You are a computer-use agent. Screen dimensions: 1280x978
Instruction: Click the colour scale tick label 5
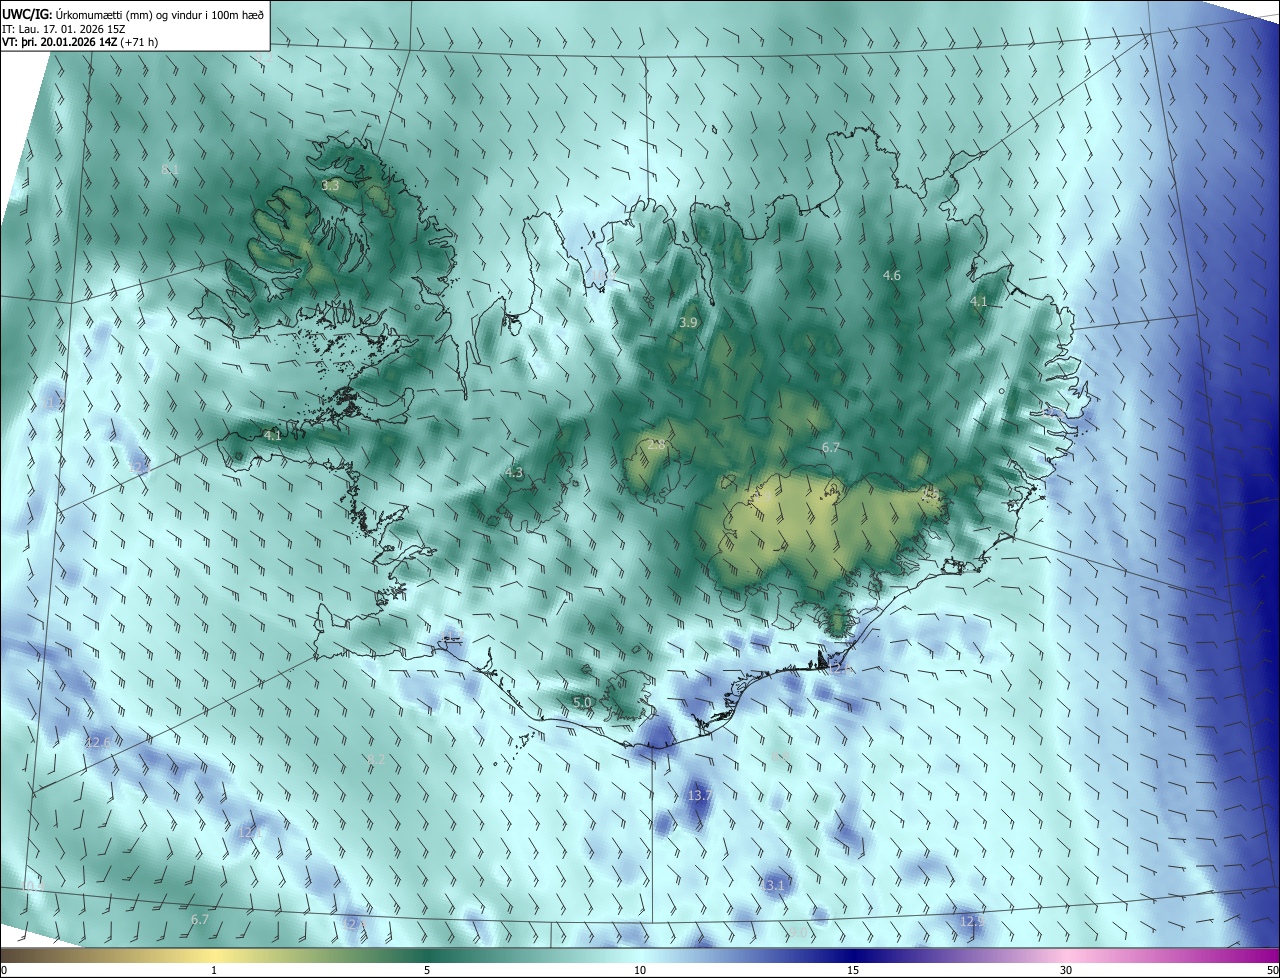(x=427, y=970)
